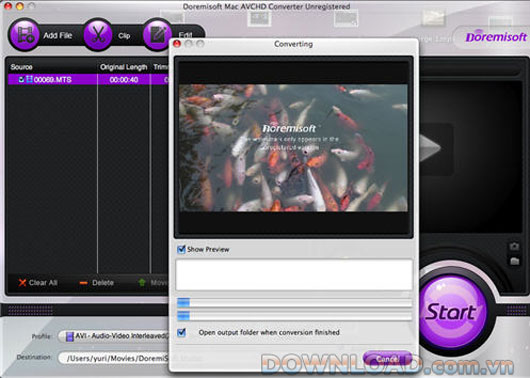Click the camera snapshot icon

click(x=514, y=246)
